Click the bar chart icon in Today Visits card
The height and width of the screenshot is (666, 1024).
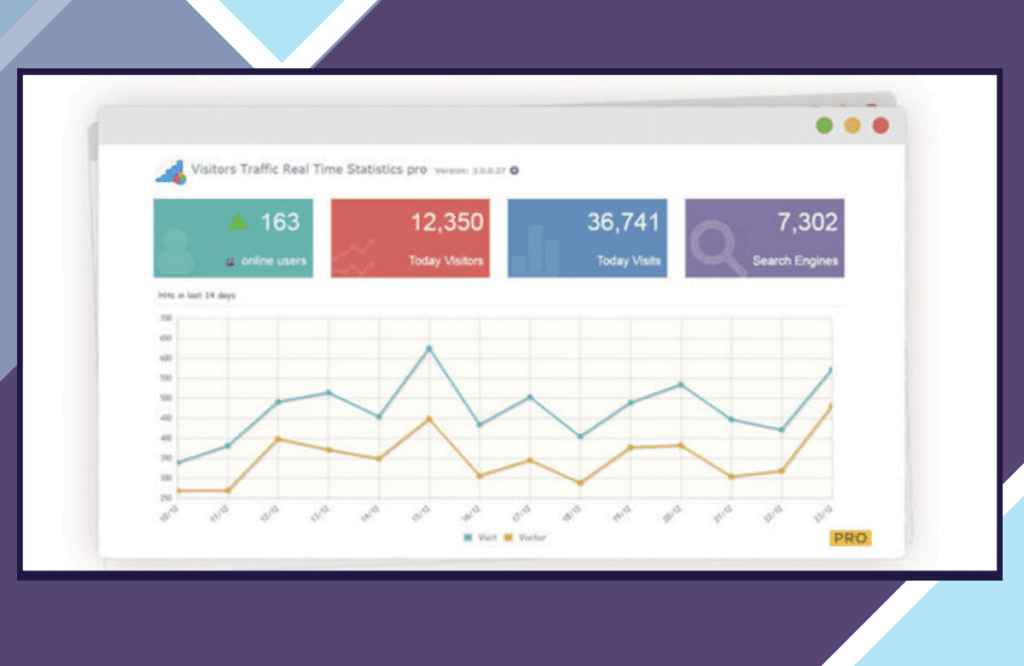point(535,250)
